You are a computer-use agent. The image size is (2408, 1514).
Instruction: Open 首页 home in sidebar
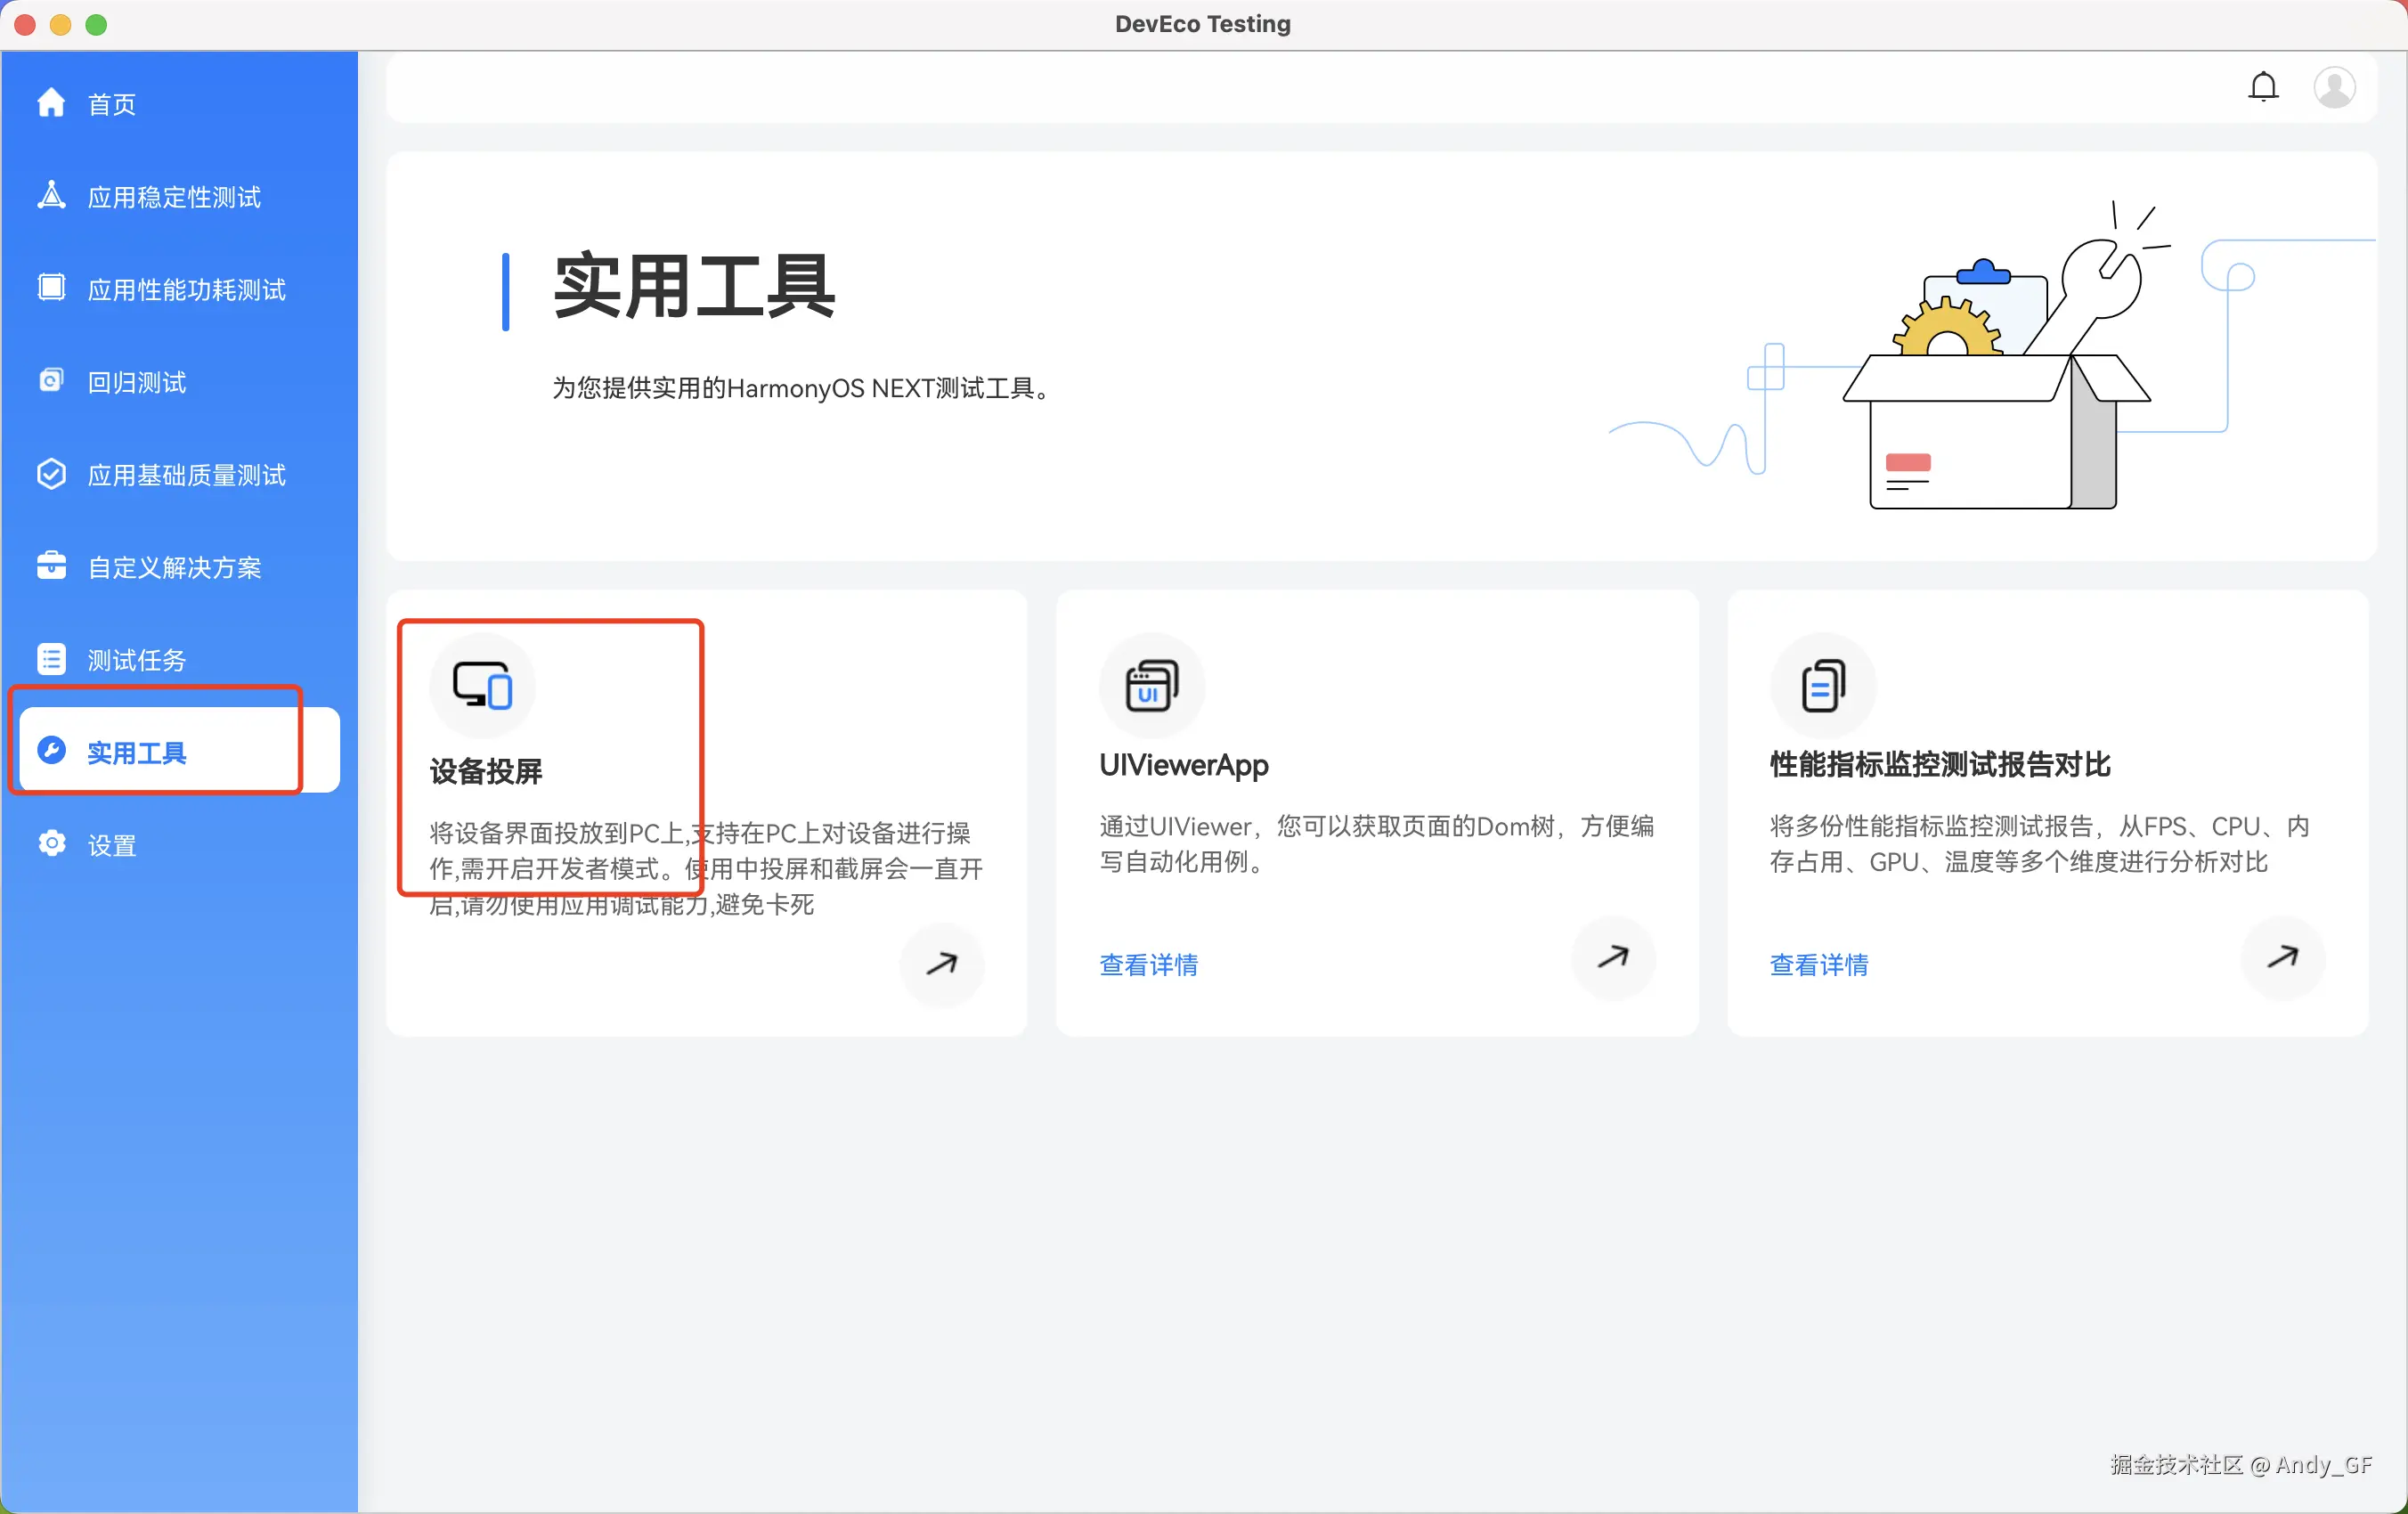pos(110,104)
